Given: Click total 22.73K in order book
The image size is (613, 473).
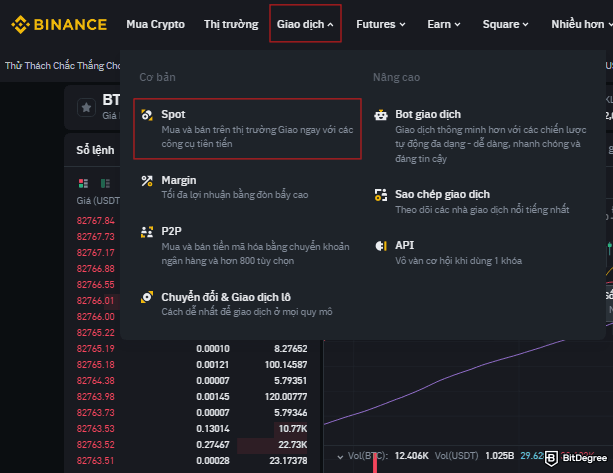Looking at the screenshot, I should pyautogui.click(x=293, y=445).
